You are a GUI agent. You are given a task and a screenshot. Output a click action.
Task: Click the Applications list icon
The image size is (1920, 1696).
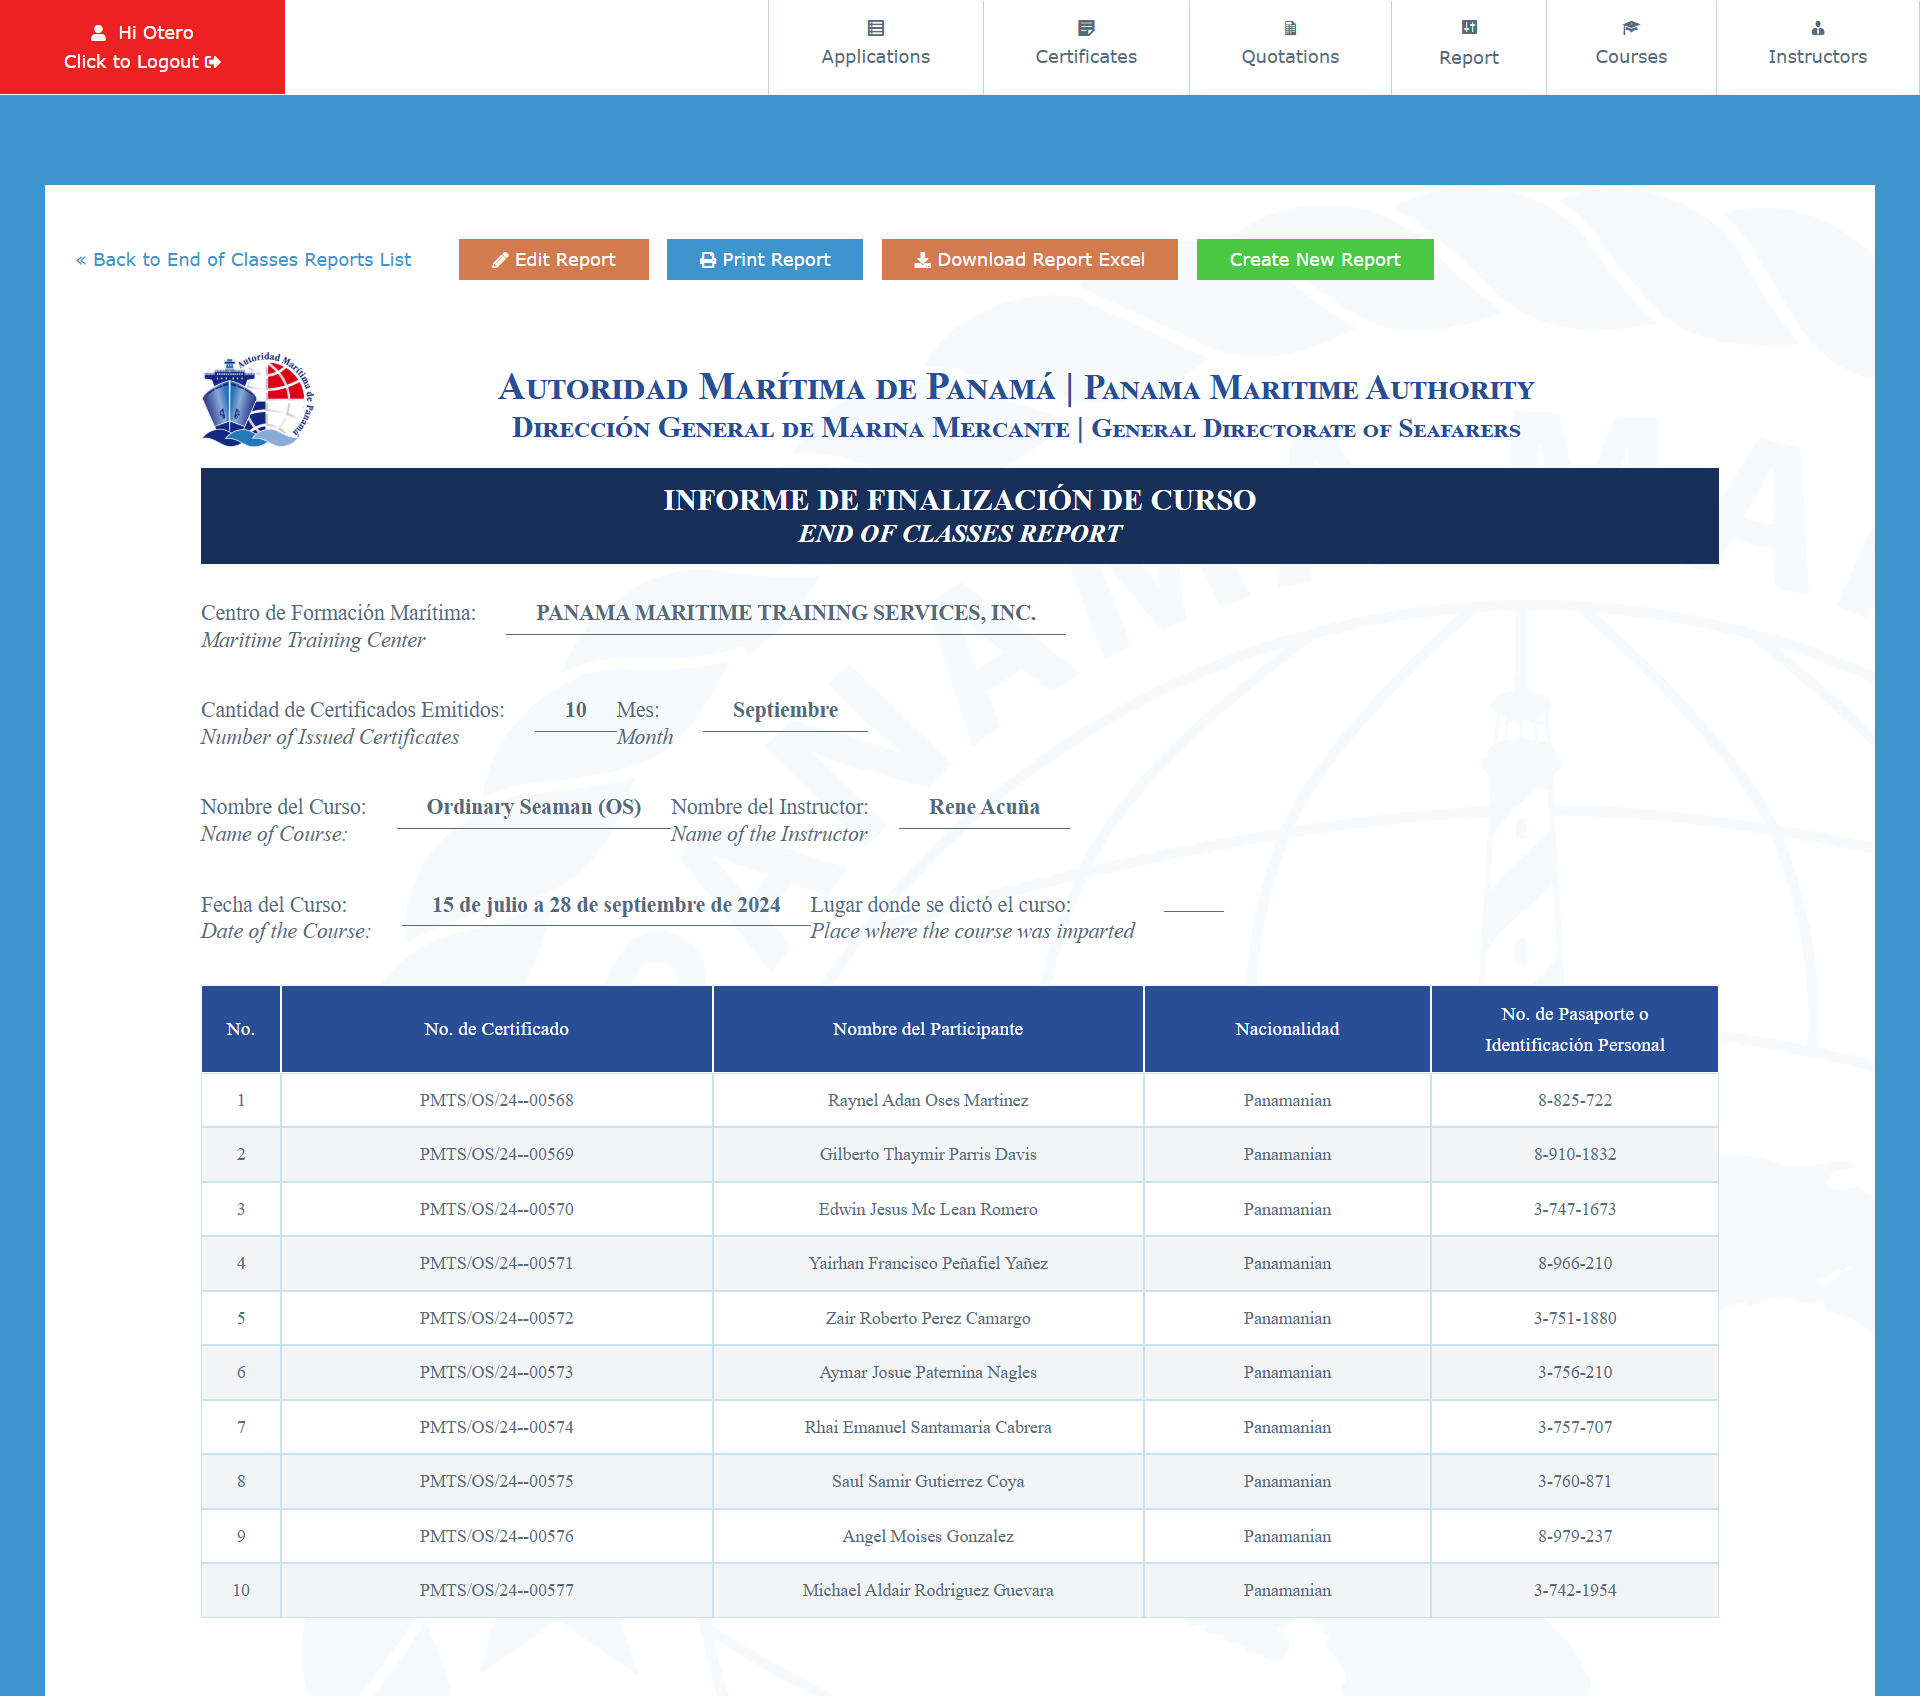click(875, 28)
